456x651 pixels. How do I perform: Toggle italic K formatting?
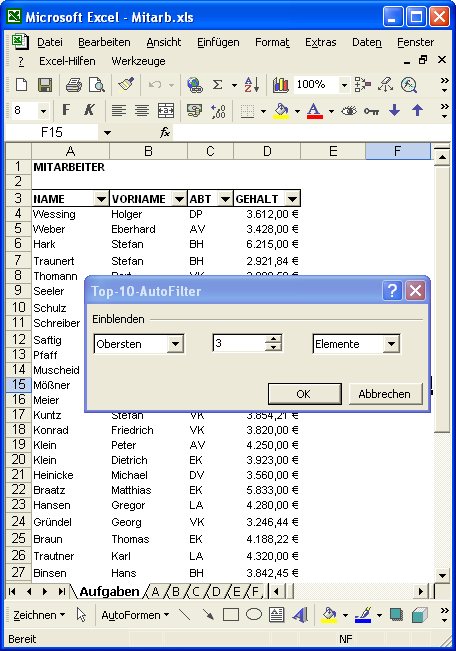(x=88, y=110)
